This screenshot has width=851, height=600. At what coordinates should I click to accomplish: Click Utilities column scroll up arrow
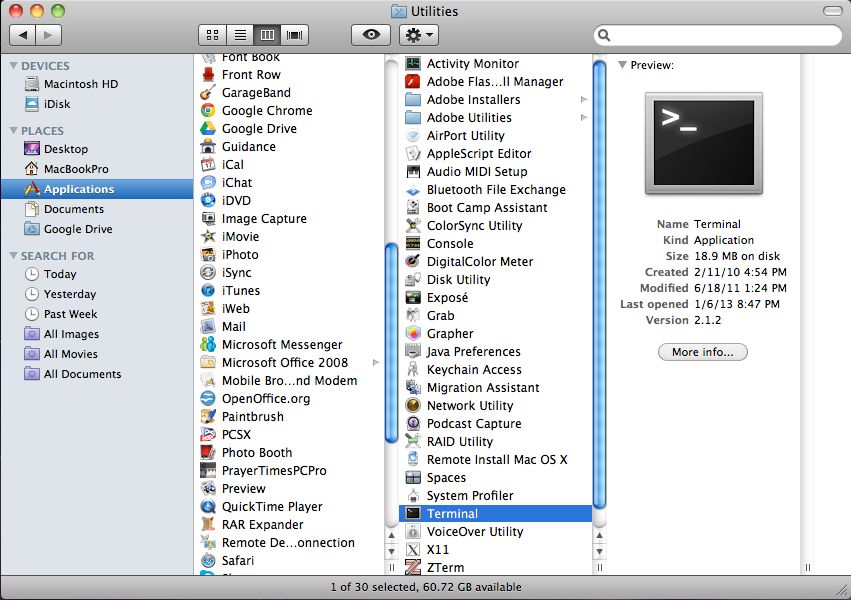[x=599, y=535]
